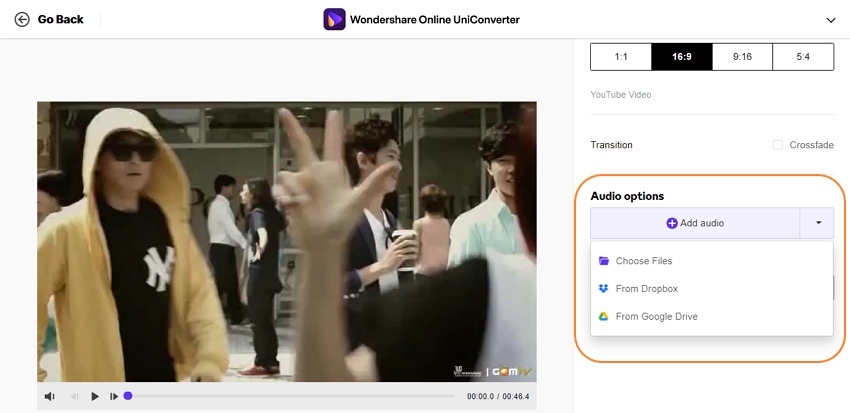Screen dimensions: 850x413
Task: Click the 00:00.0 / 00:46.4 time display
Action: [498, 397]
